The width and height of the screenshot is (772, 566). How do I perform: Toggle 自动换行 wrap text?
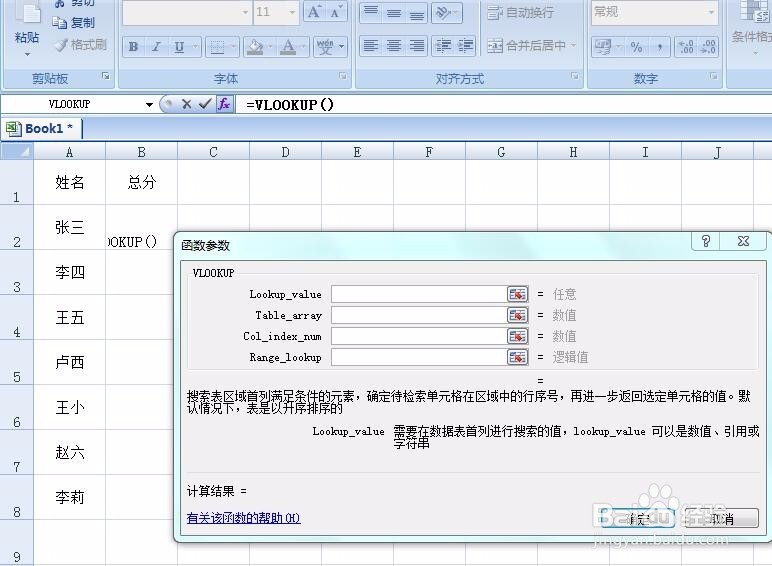click(521, 12)
